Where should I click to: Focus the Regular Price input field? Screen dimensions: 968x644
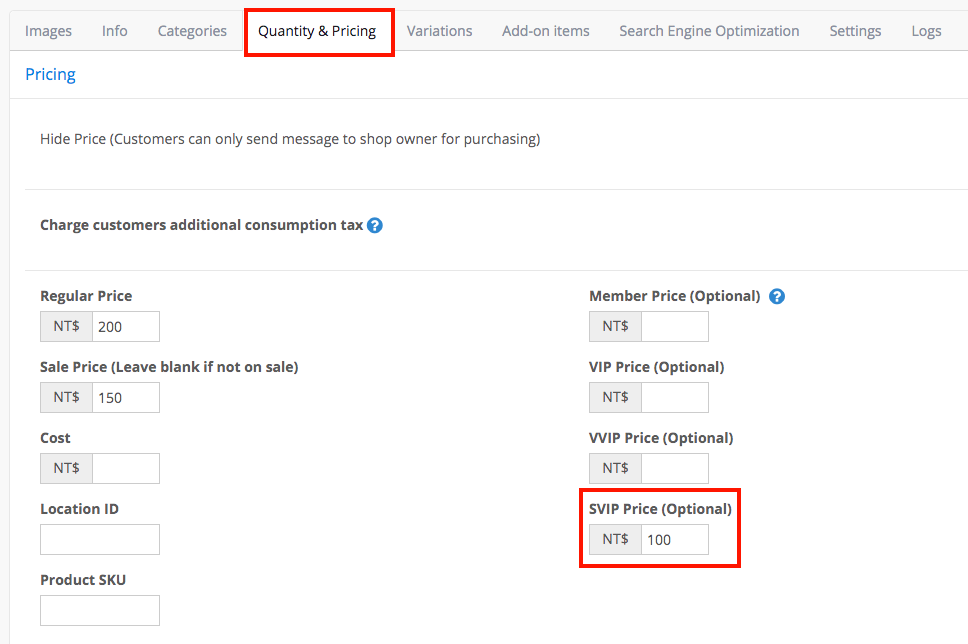[x=126, y=327]
